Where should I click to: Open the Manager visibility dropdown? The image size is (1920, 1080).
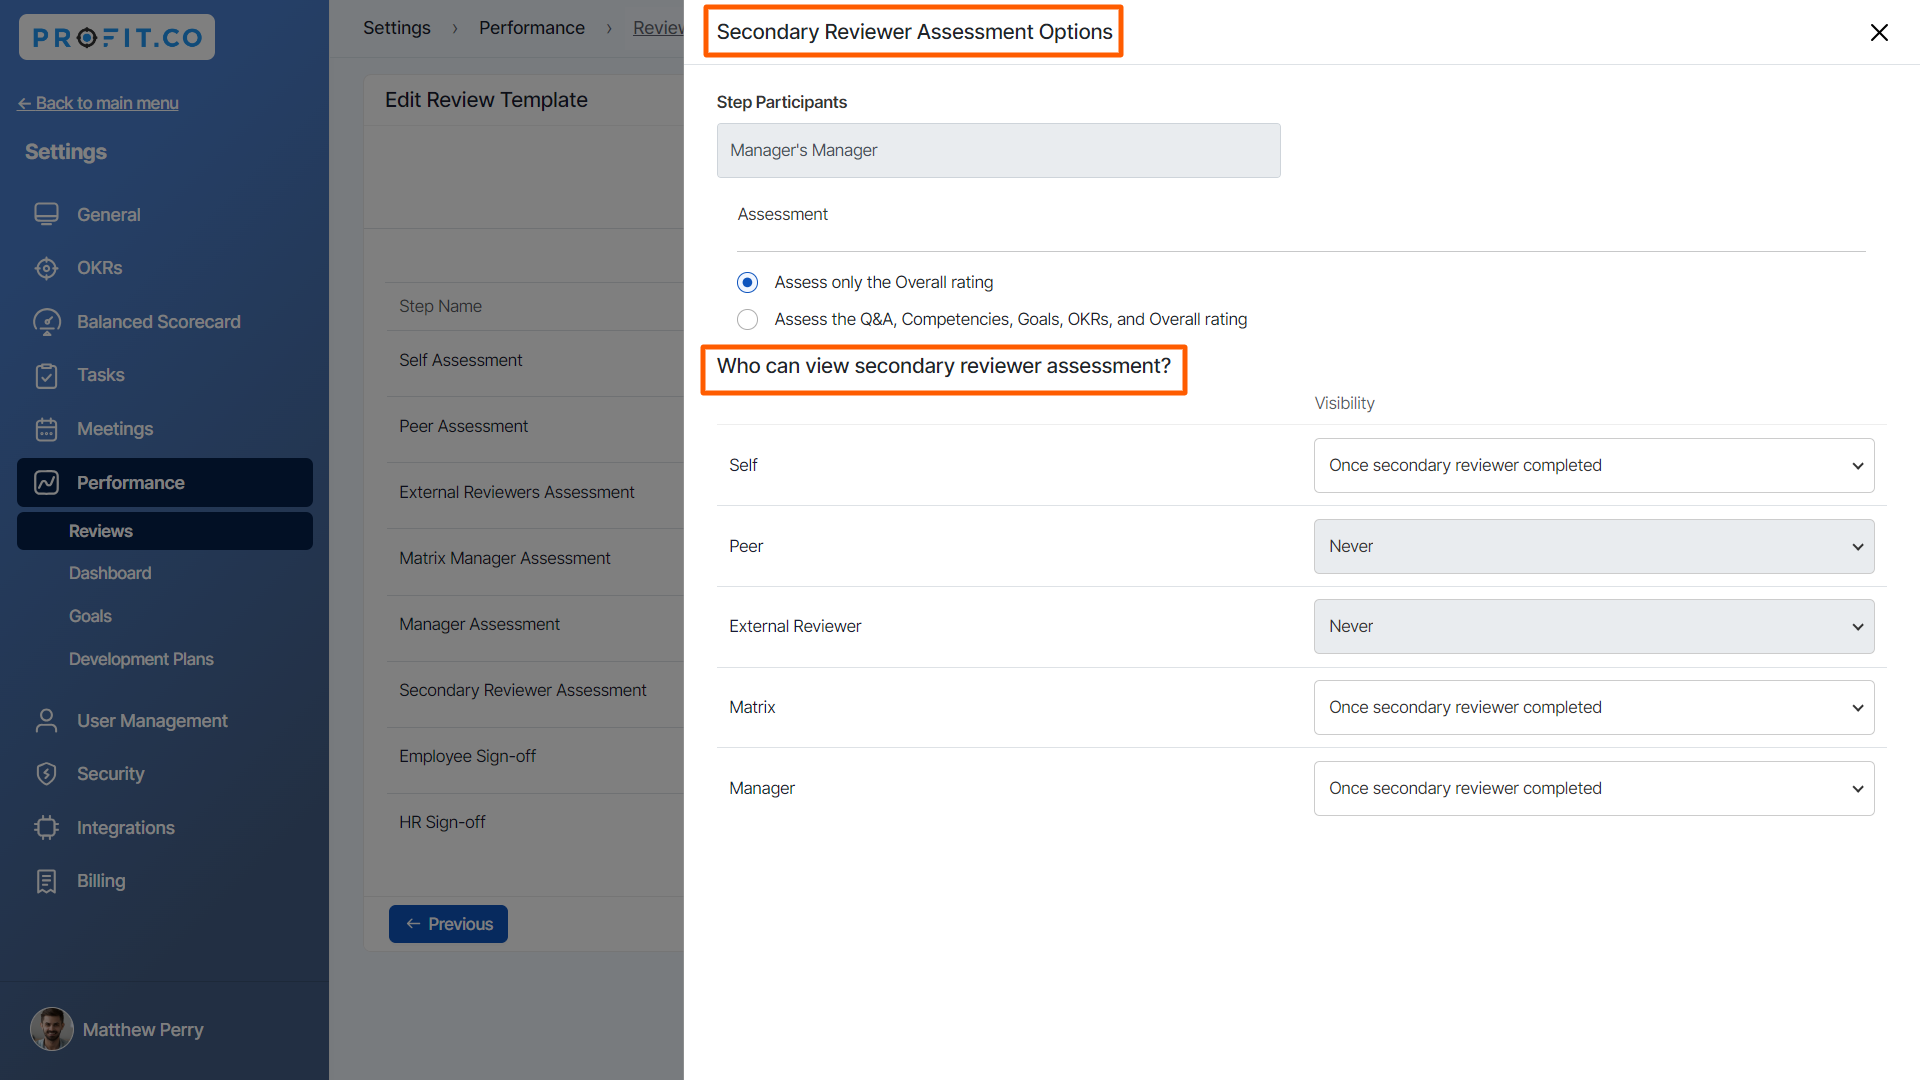click(1593, 789)
